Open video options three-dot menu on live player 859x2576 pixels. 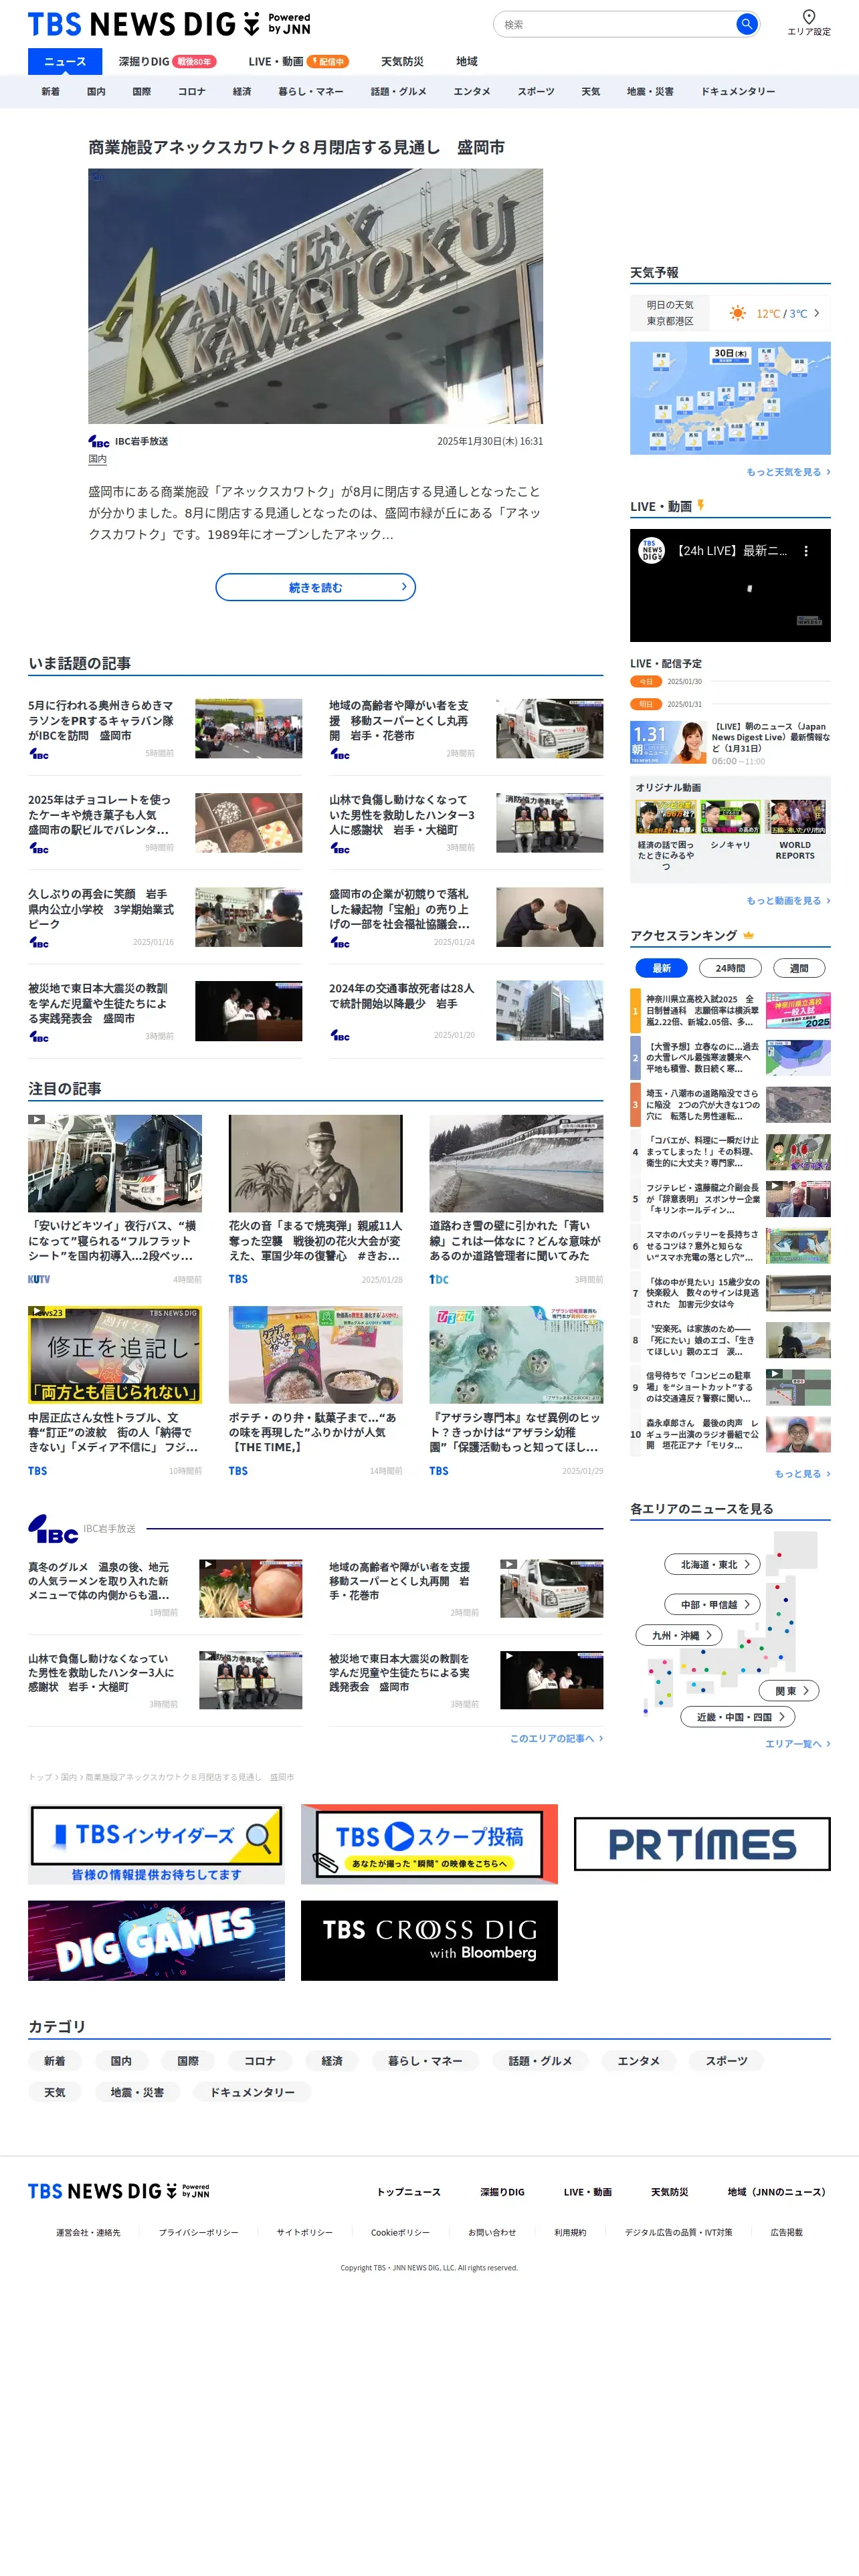[x=806, y=551]
